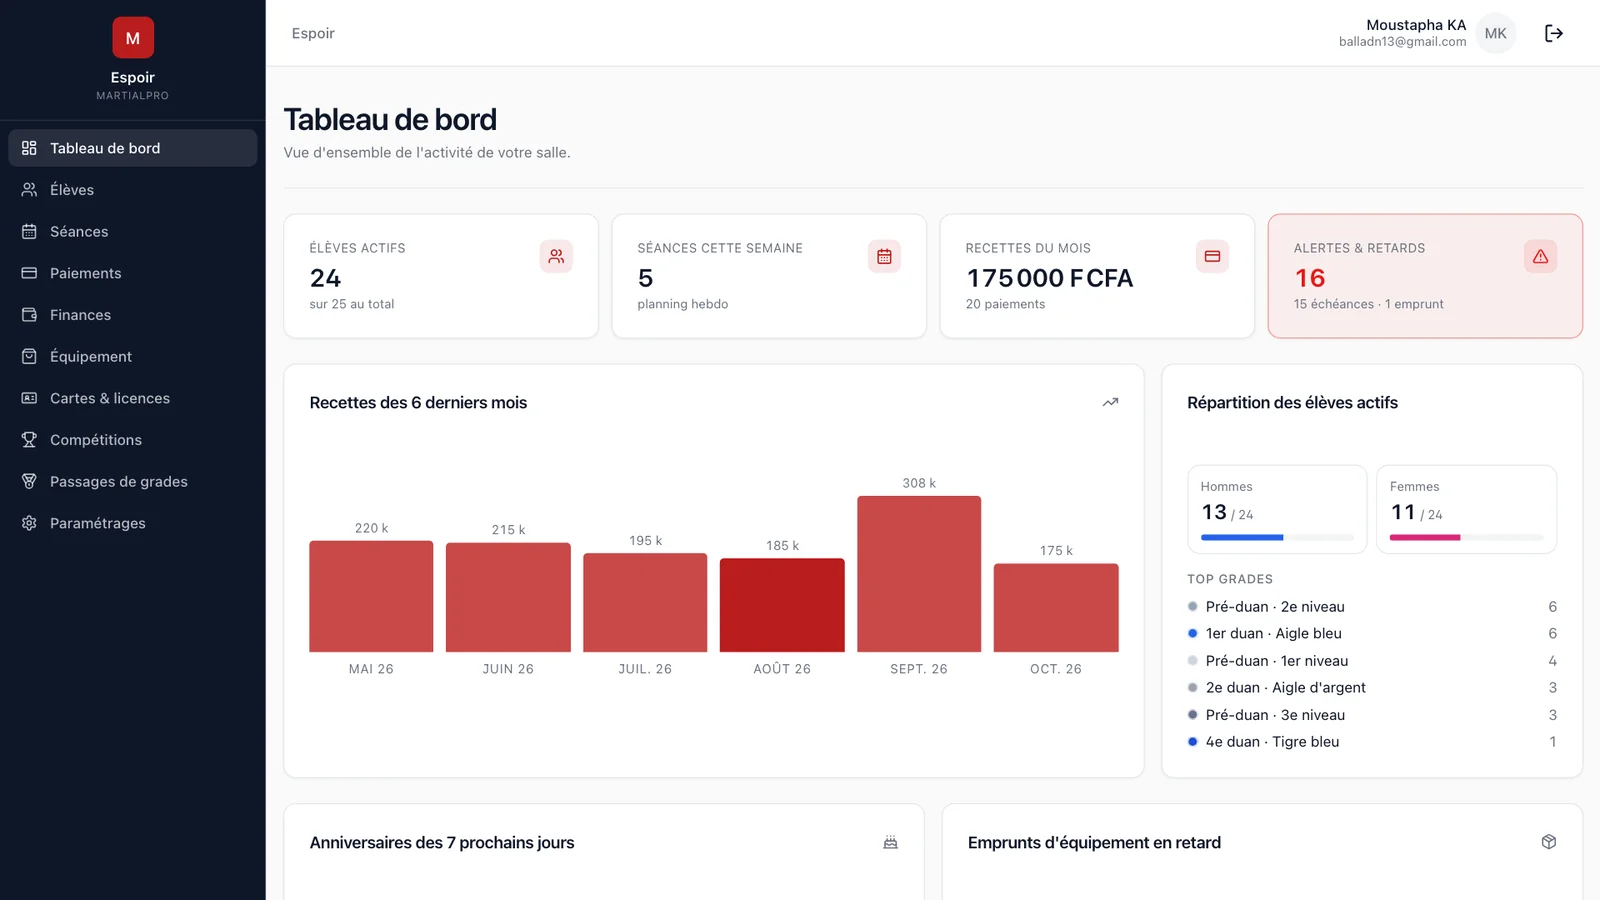Click the Femmes progress bar
Image resolution: width=1600 pixels, height=900 pixels.
point(1466,538)
